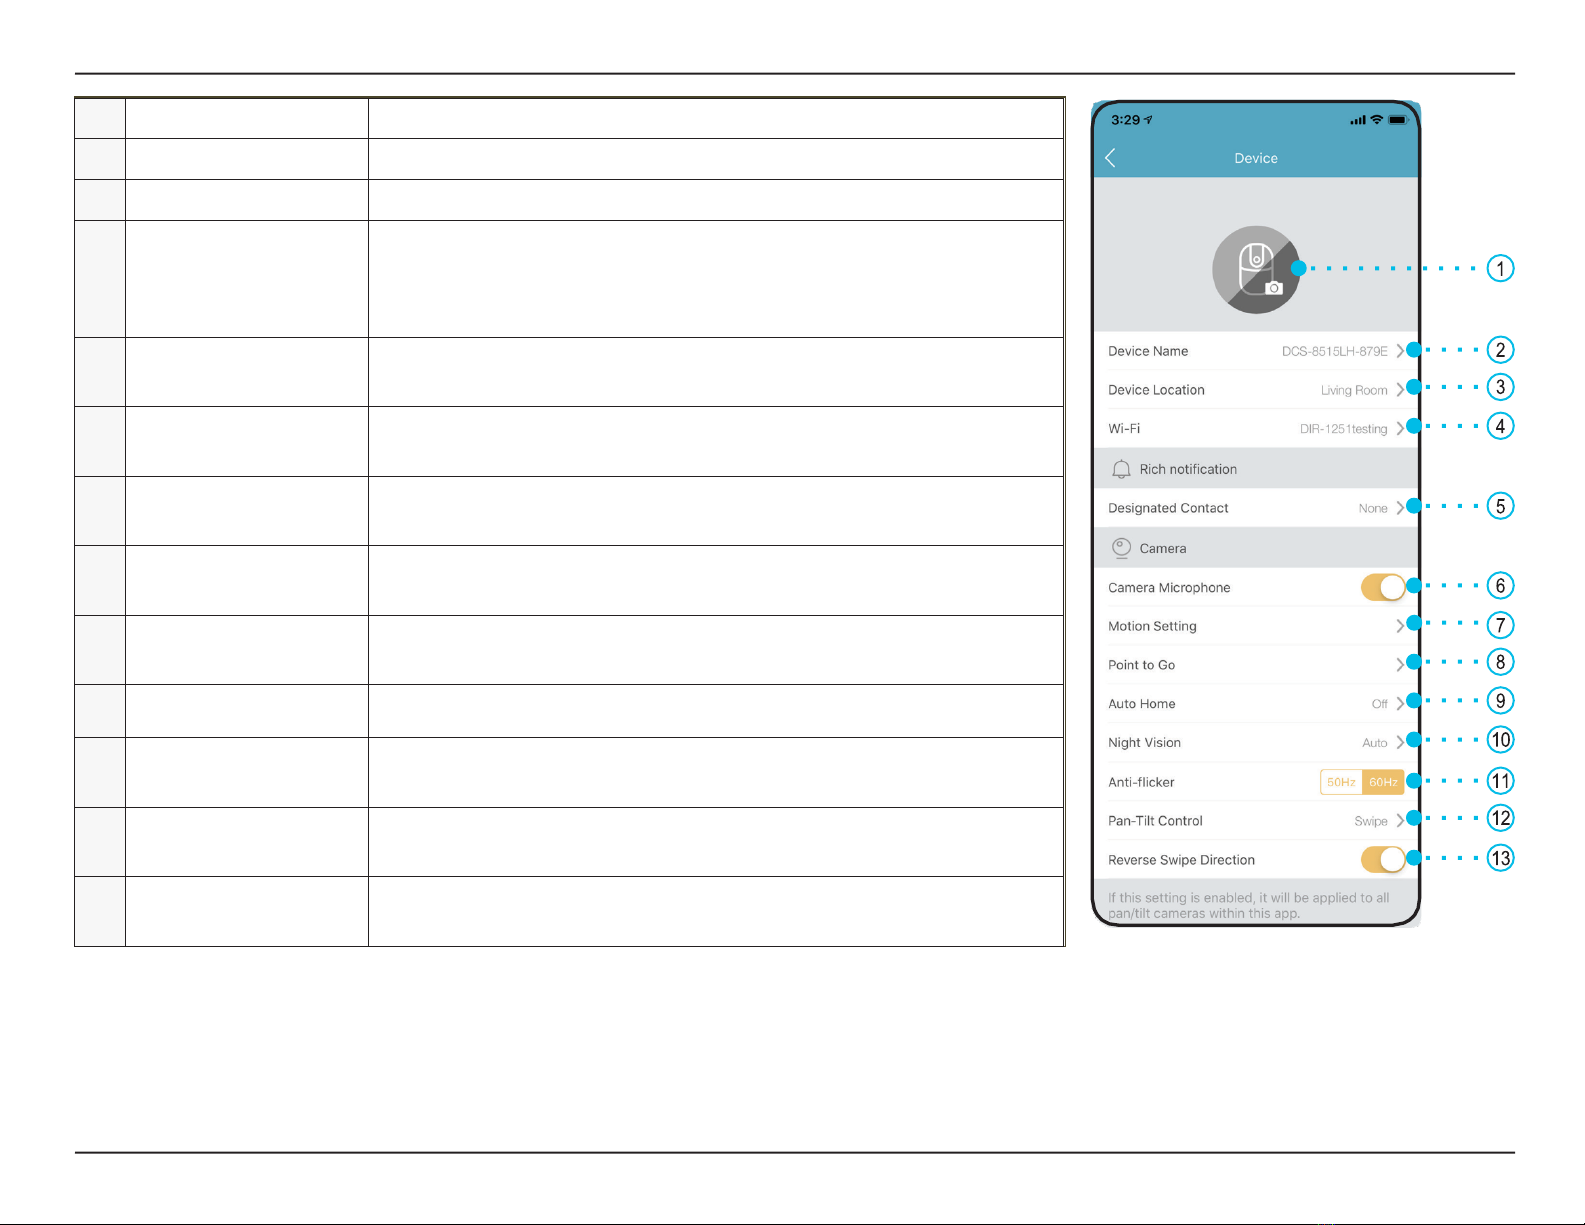This screenshot has height=1225, width=1585.
Task: Tap Point to Go label
Action: coord(1141,665)
